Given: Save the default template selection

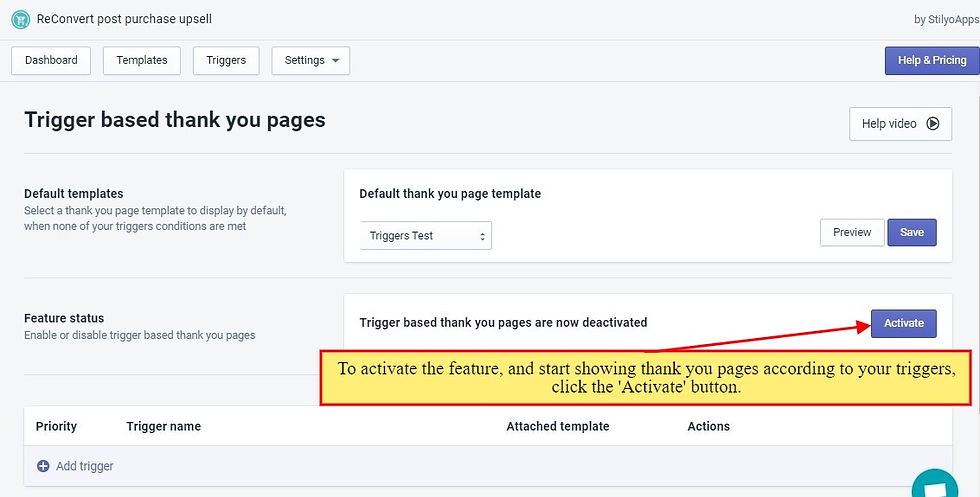Looking at the screenshot, I should 912,233.
